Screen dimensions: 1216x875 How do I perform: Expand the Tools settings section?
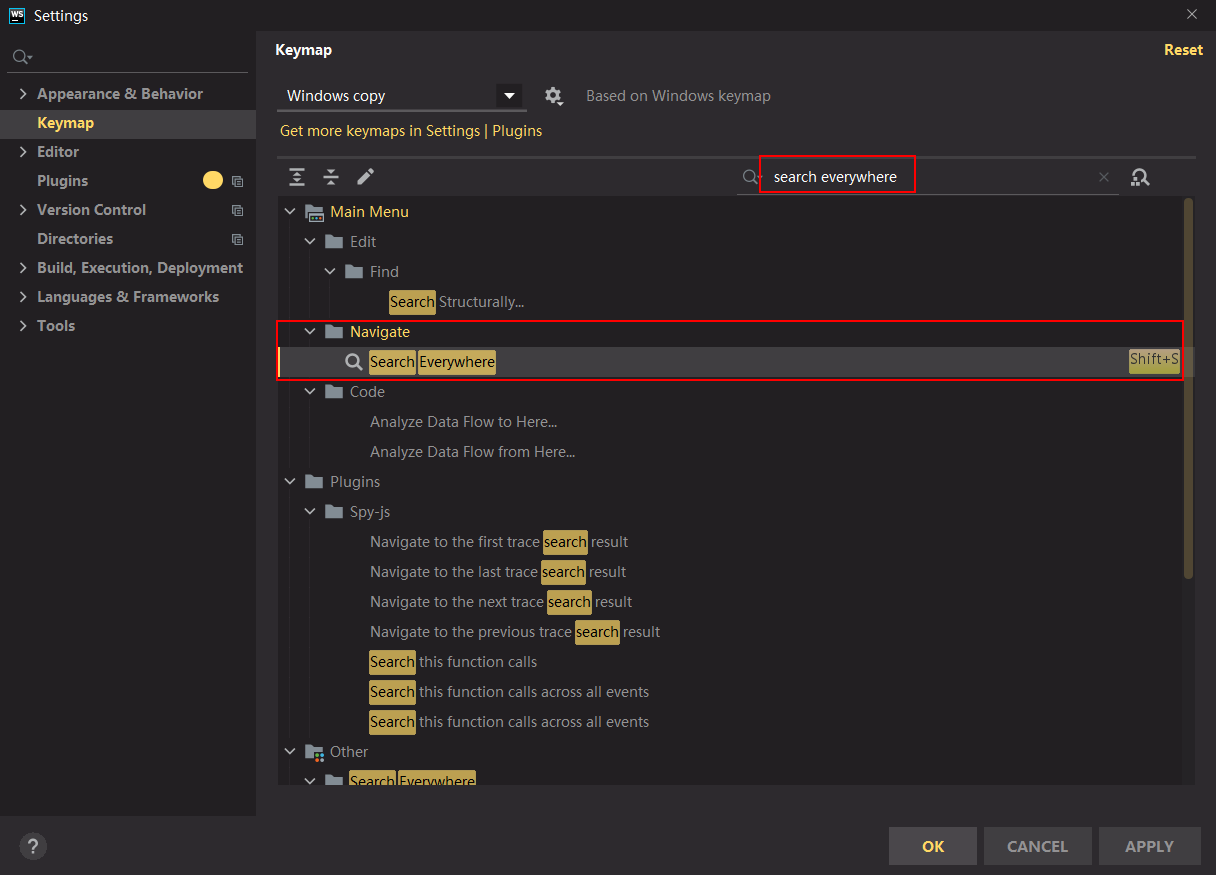[23, 326]
